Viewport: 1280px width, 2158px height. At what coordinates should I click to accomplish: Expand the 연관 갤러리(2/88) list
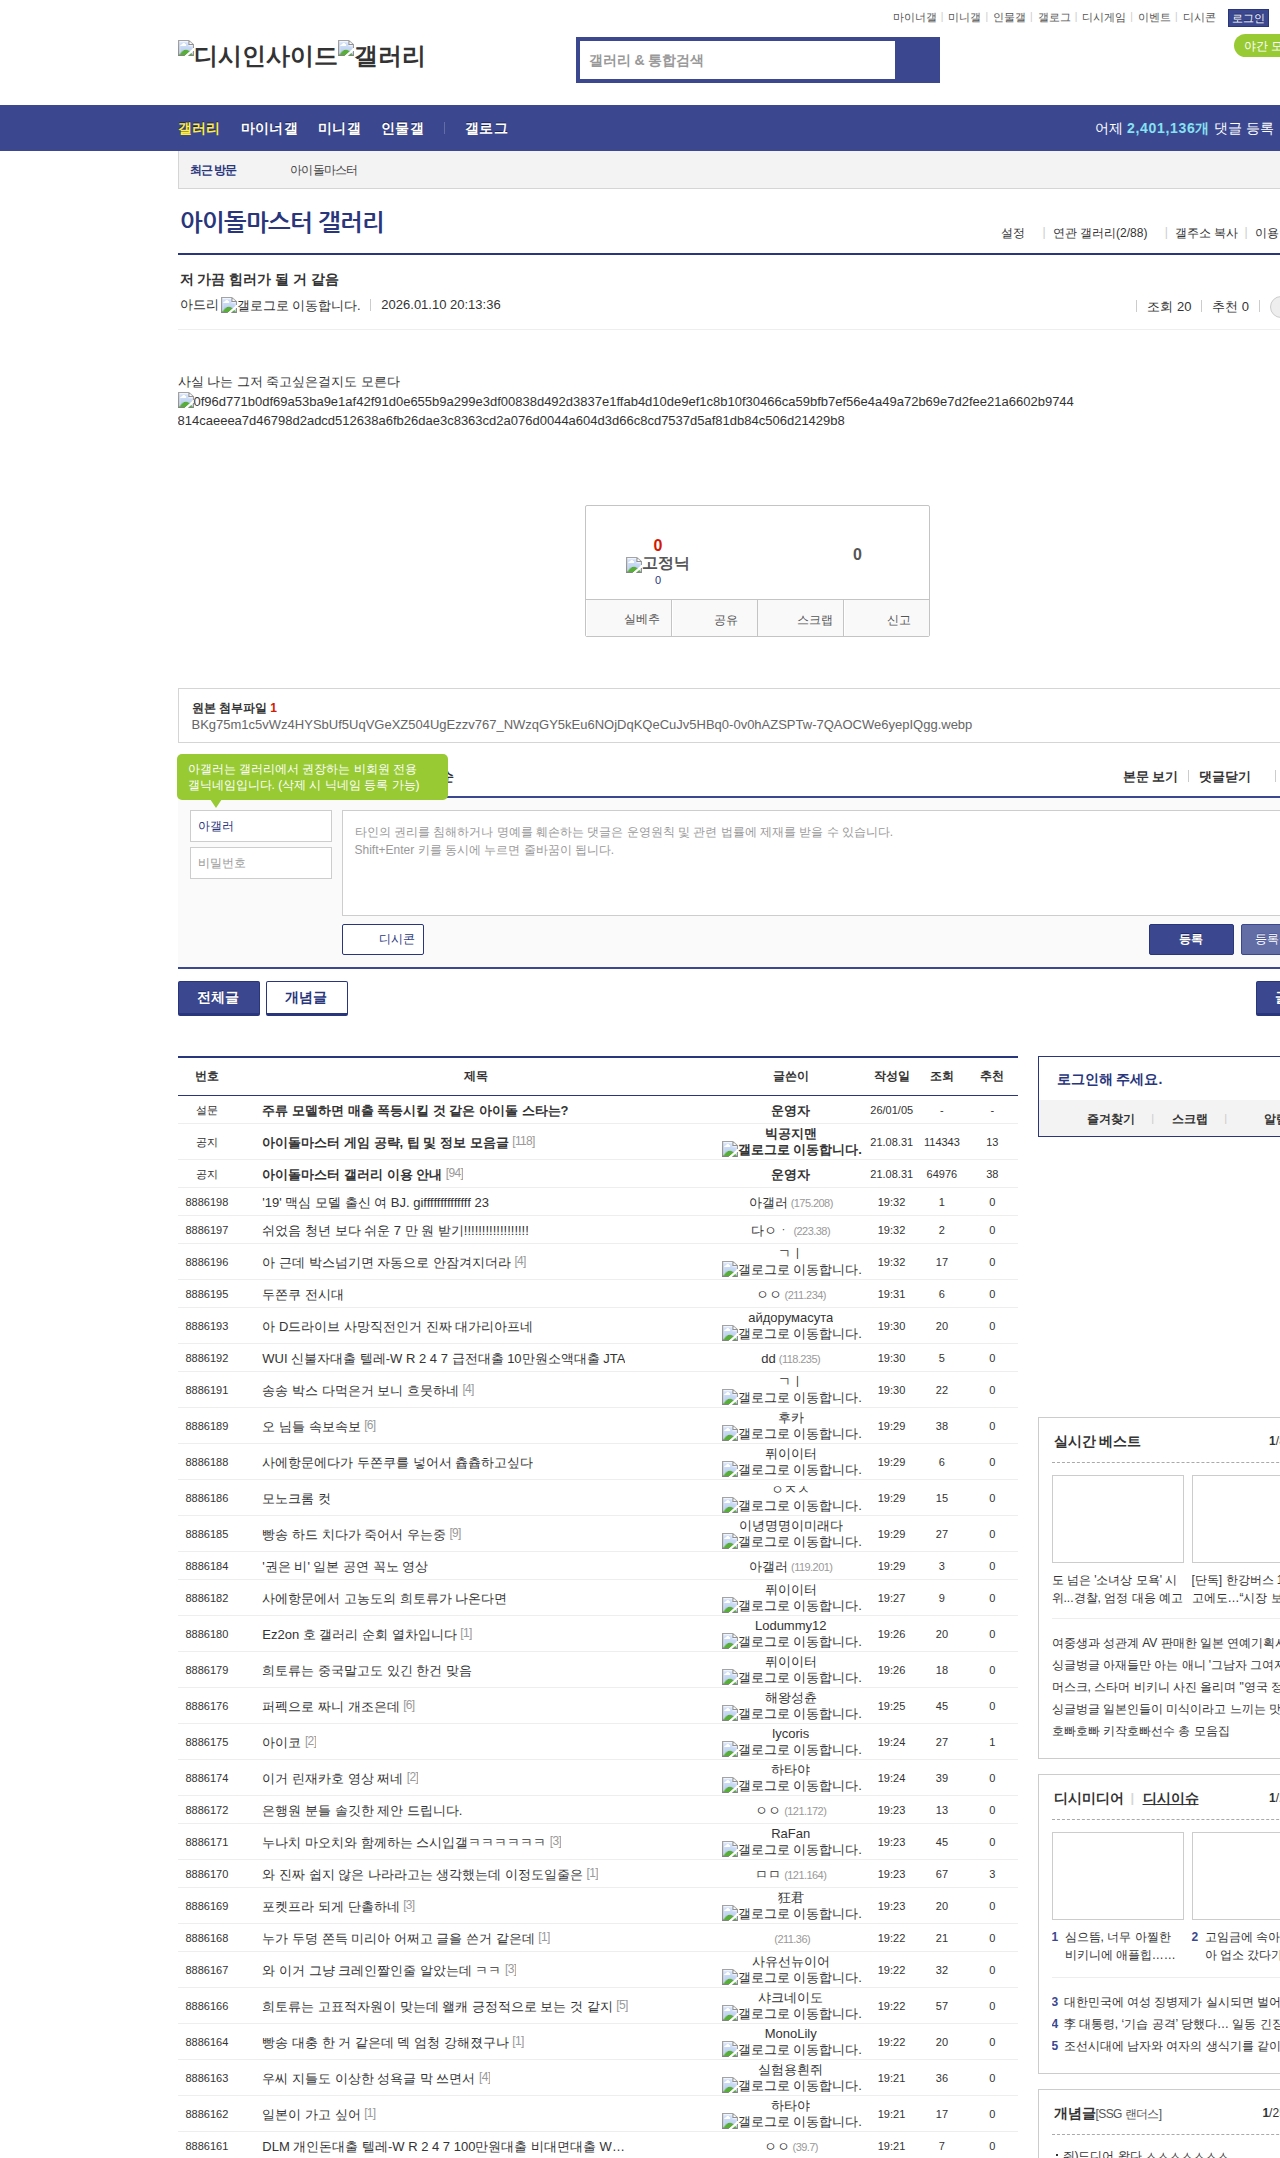coord(1099,233)
